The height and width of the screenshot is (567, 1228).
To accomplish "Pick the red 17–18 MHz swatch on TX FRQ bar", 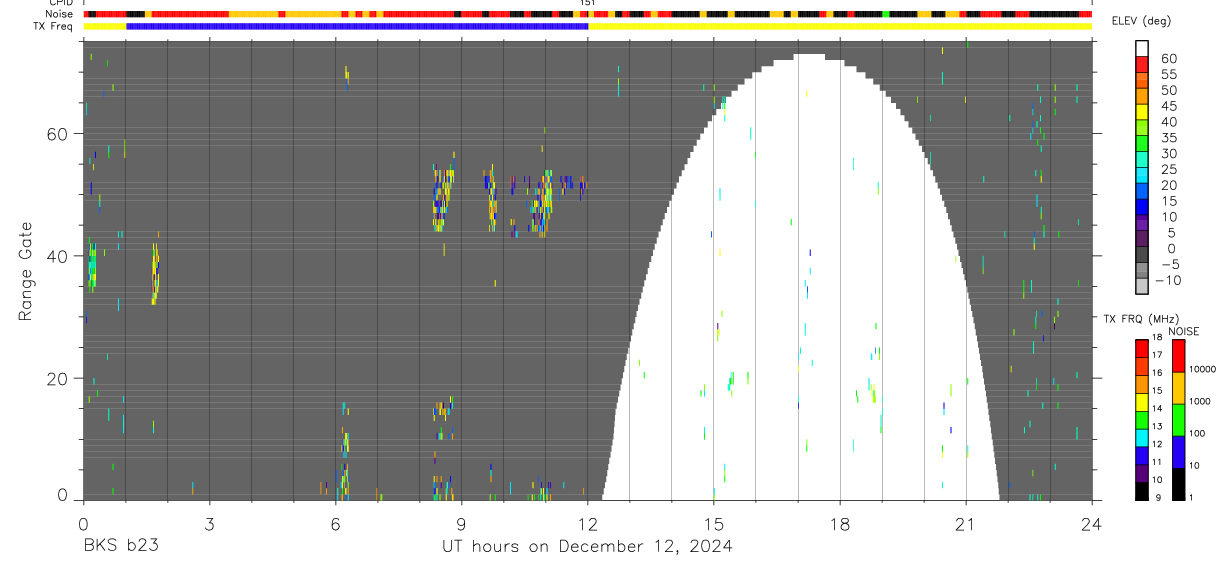I will pos(1141,348).
